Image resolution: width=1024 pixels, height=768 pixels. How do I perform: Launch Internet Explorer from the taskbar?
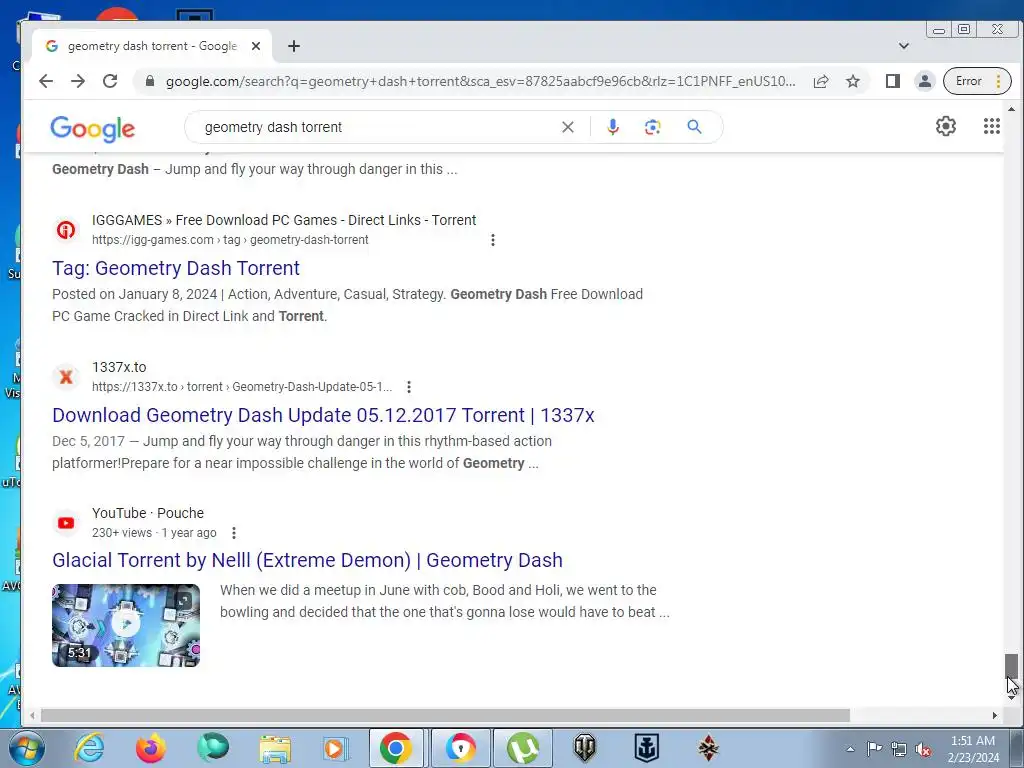88,748
